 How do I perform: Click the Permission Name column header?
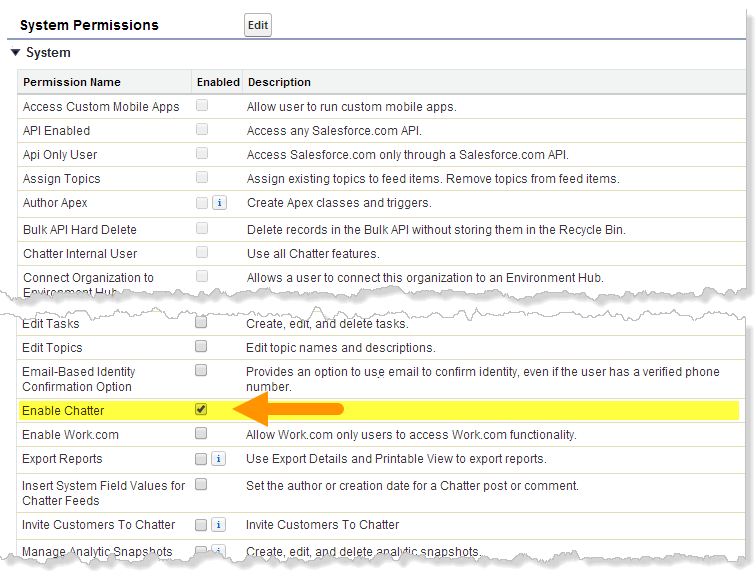72,82
